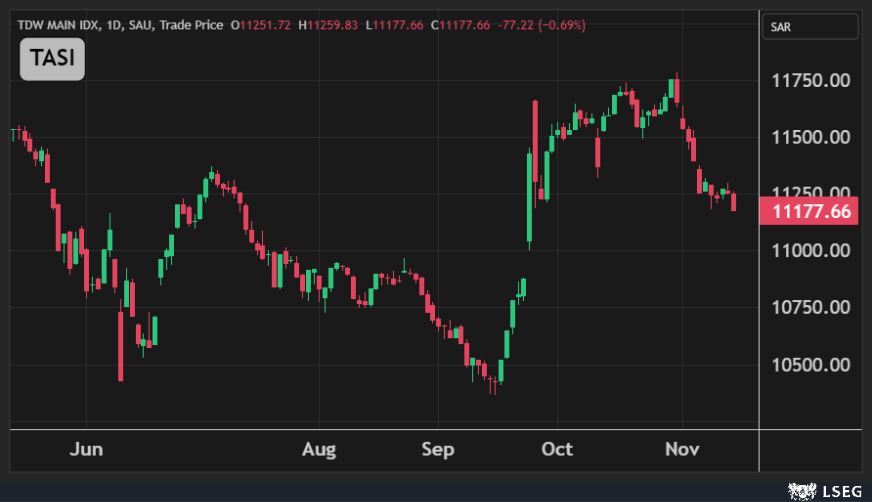Click the Nov label on time axis

tap(681, 449)
